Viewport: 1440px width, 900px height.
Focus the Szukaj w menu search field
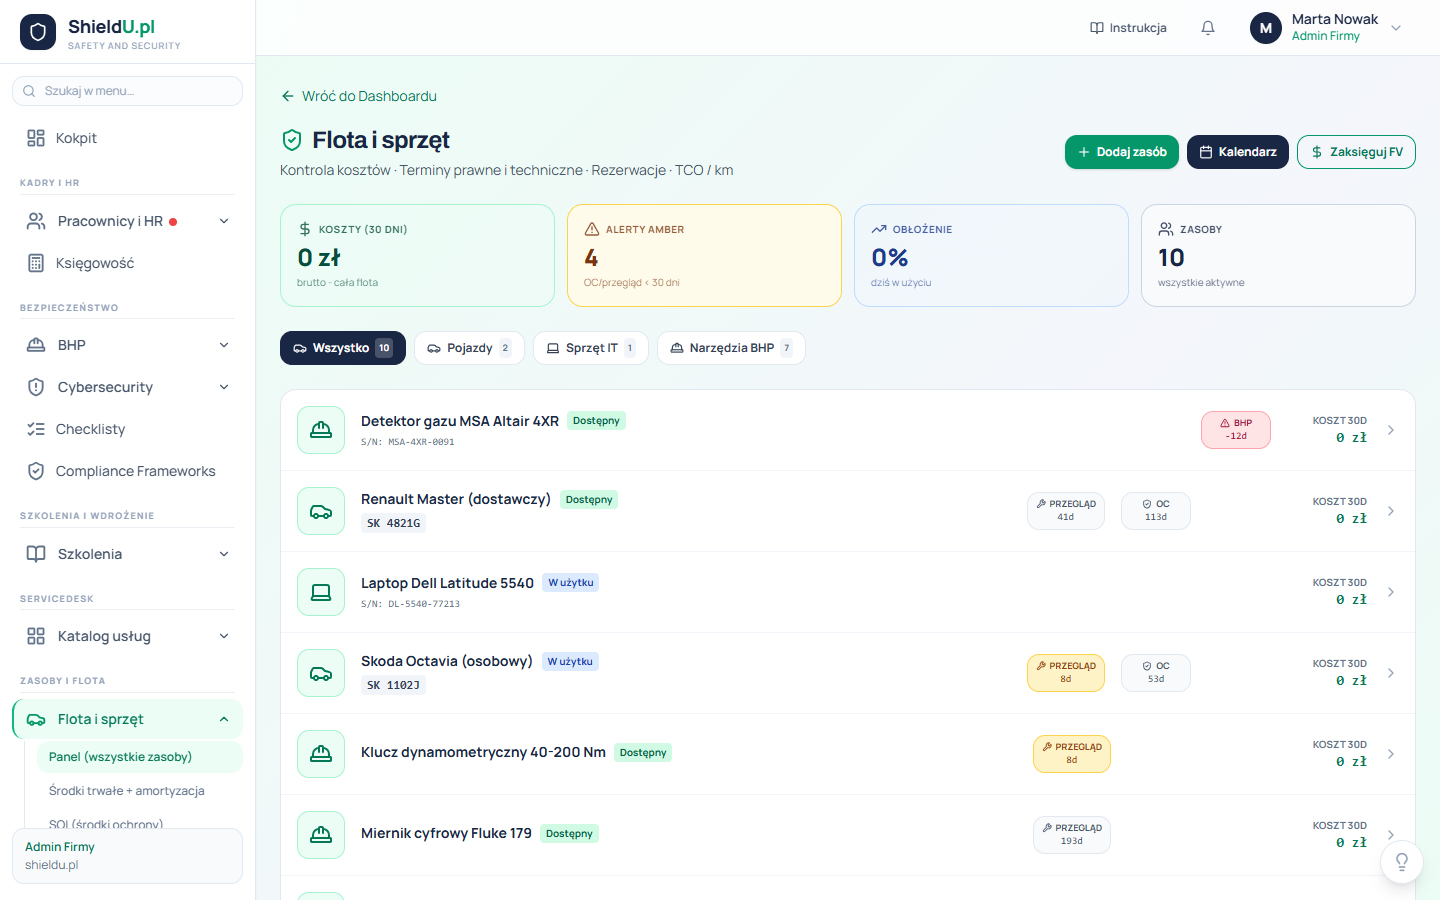pyautogui.click(x=127, y=91)
